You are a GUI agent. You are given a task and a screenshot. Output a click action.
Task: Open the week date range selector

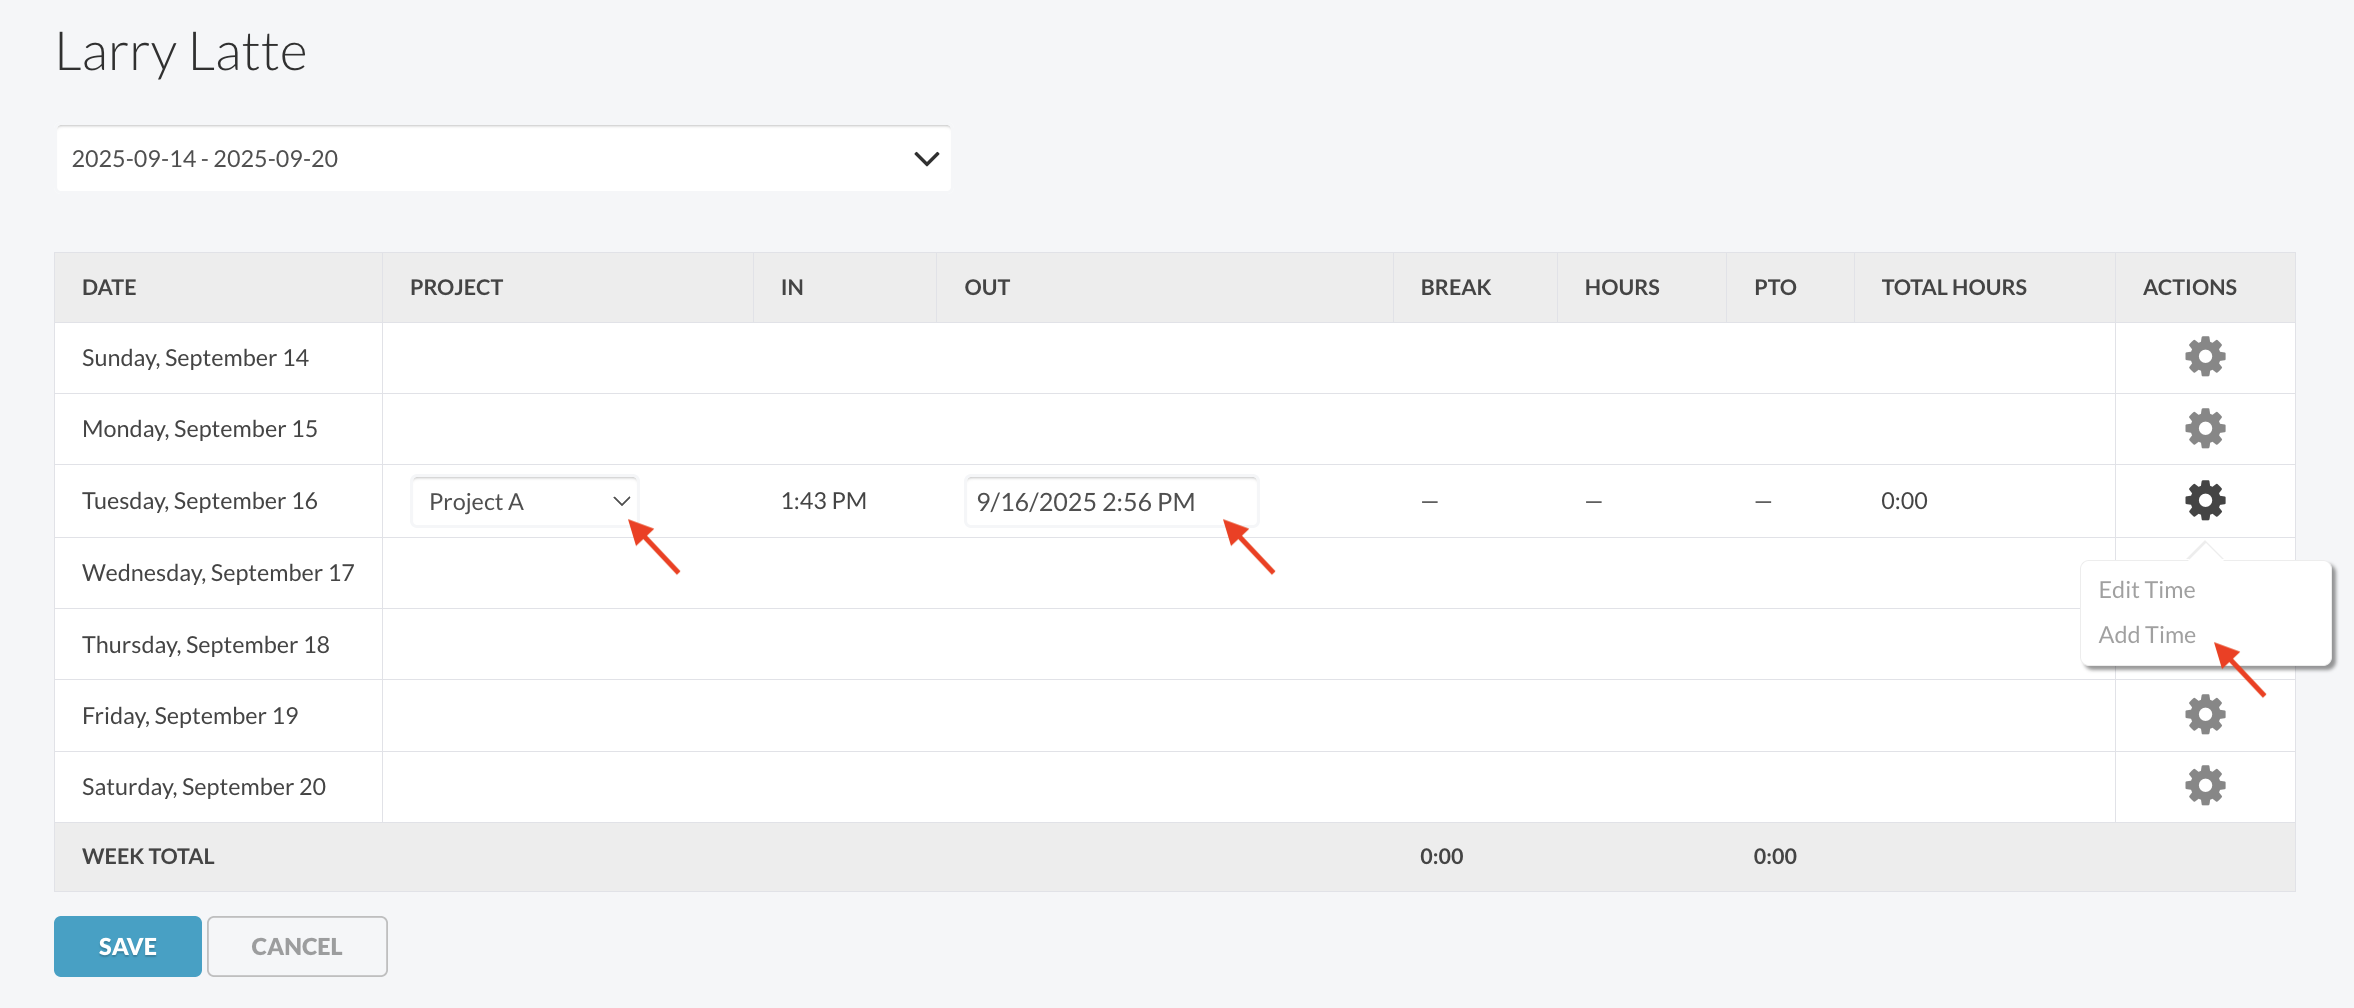(503, 159)
